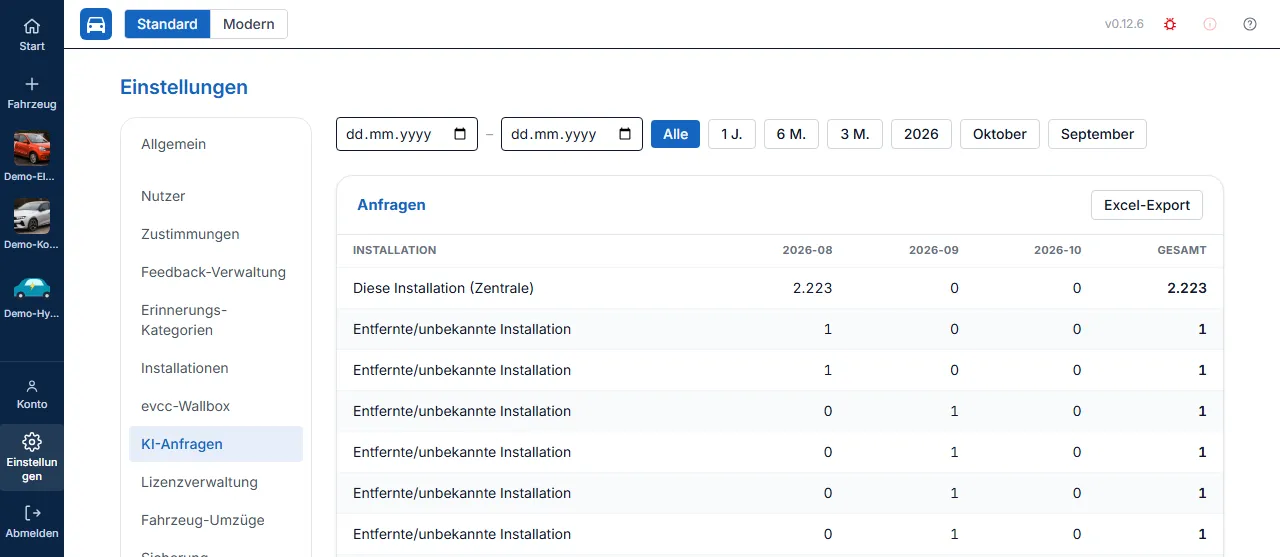Open Konto user icon
This screenshot has height=557, width=1280.
click(x=32, y=386)
